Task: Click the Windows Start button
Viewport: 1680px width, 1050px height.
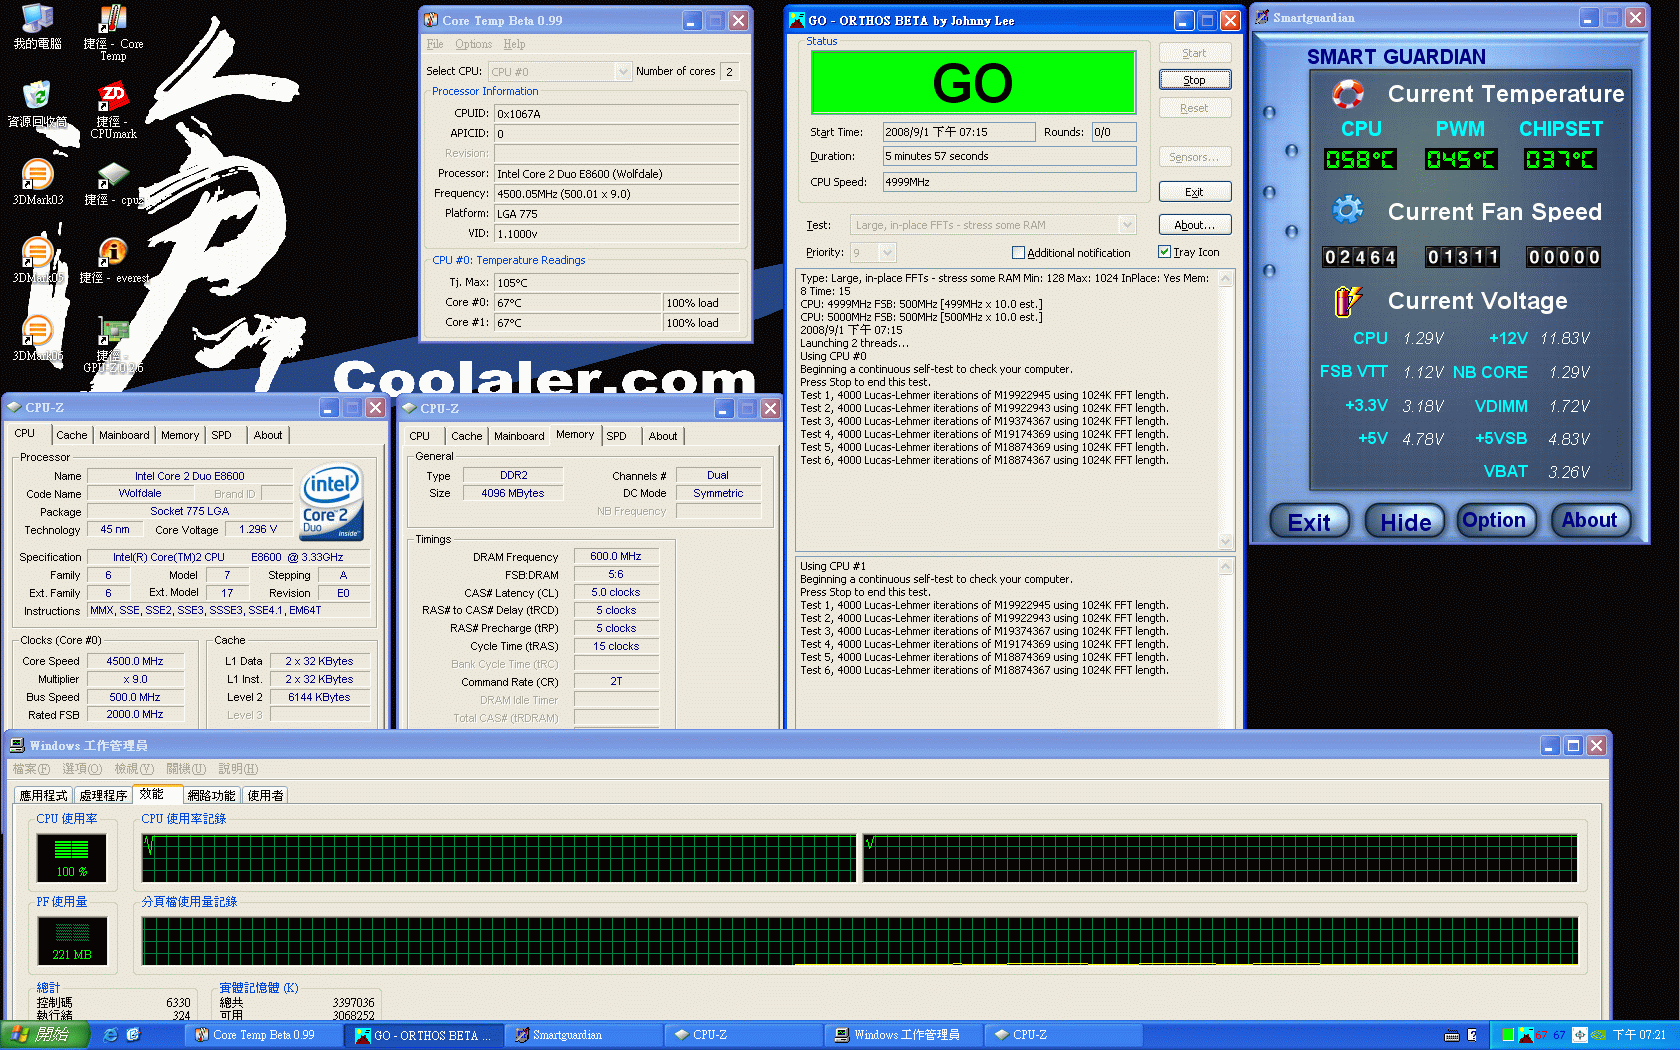Action: pos(45,1035)
